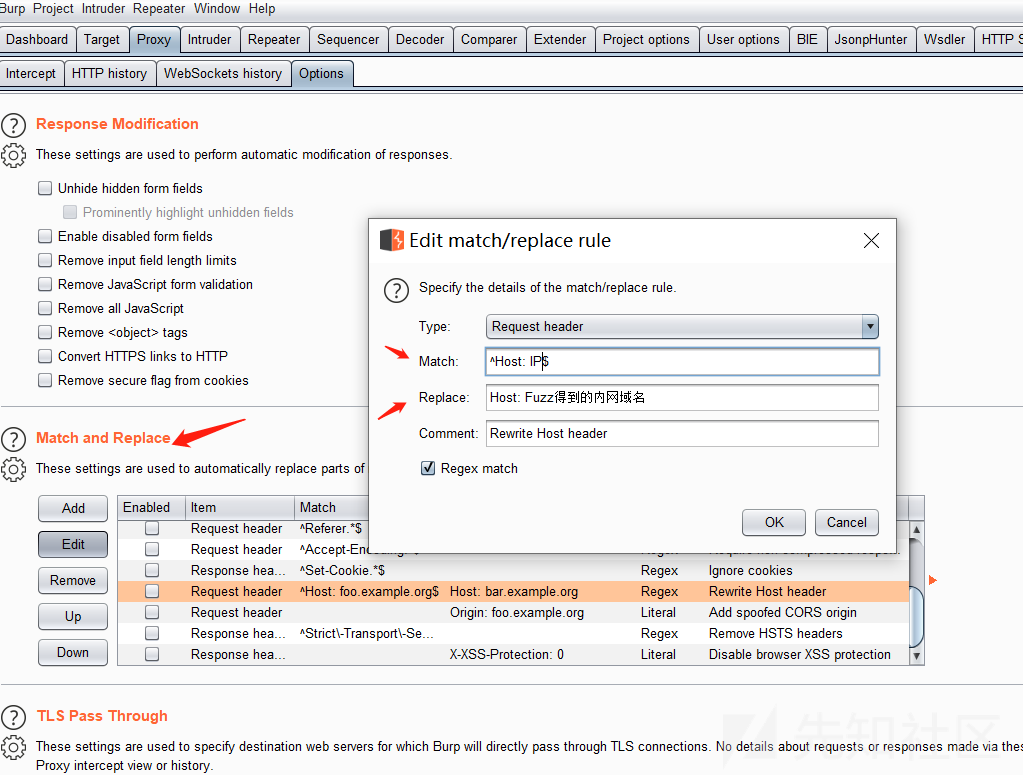Open the Project options tab
The height and width of the screenshot is (775, 1023).
point(646,40)
